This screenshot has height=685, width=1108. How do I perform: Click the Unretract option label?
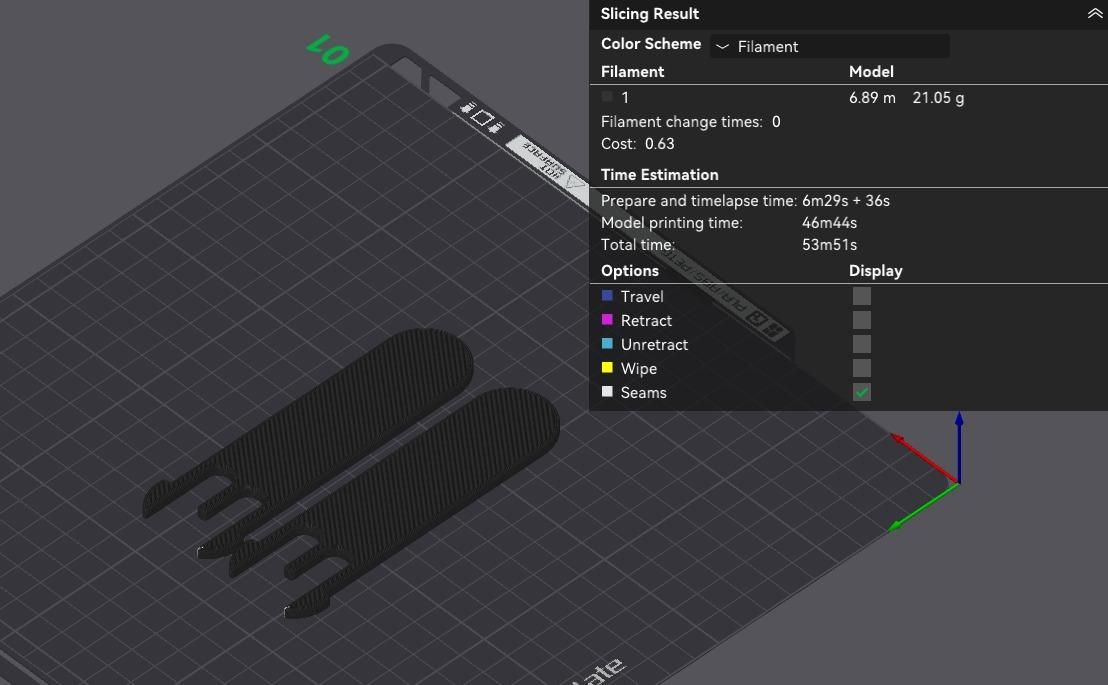pyautogui.click(x=654, y=344)
